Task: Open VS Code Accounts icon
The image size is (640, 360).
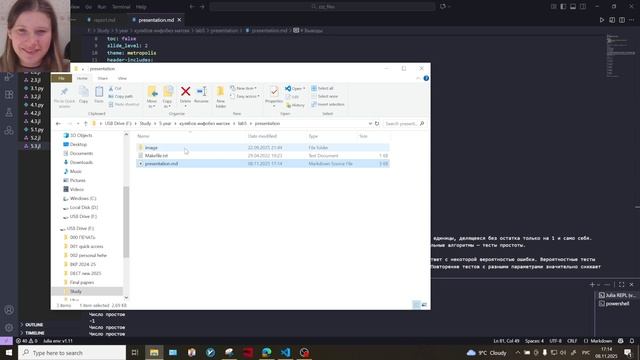Action: tap(9, 310)
